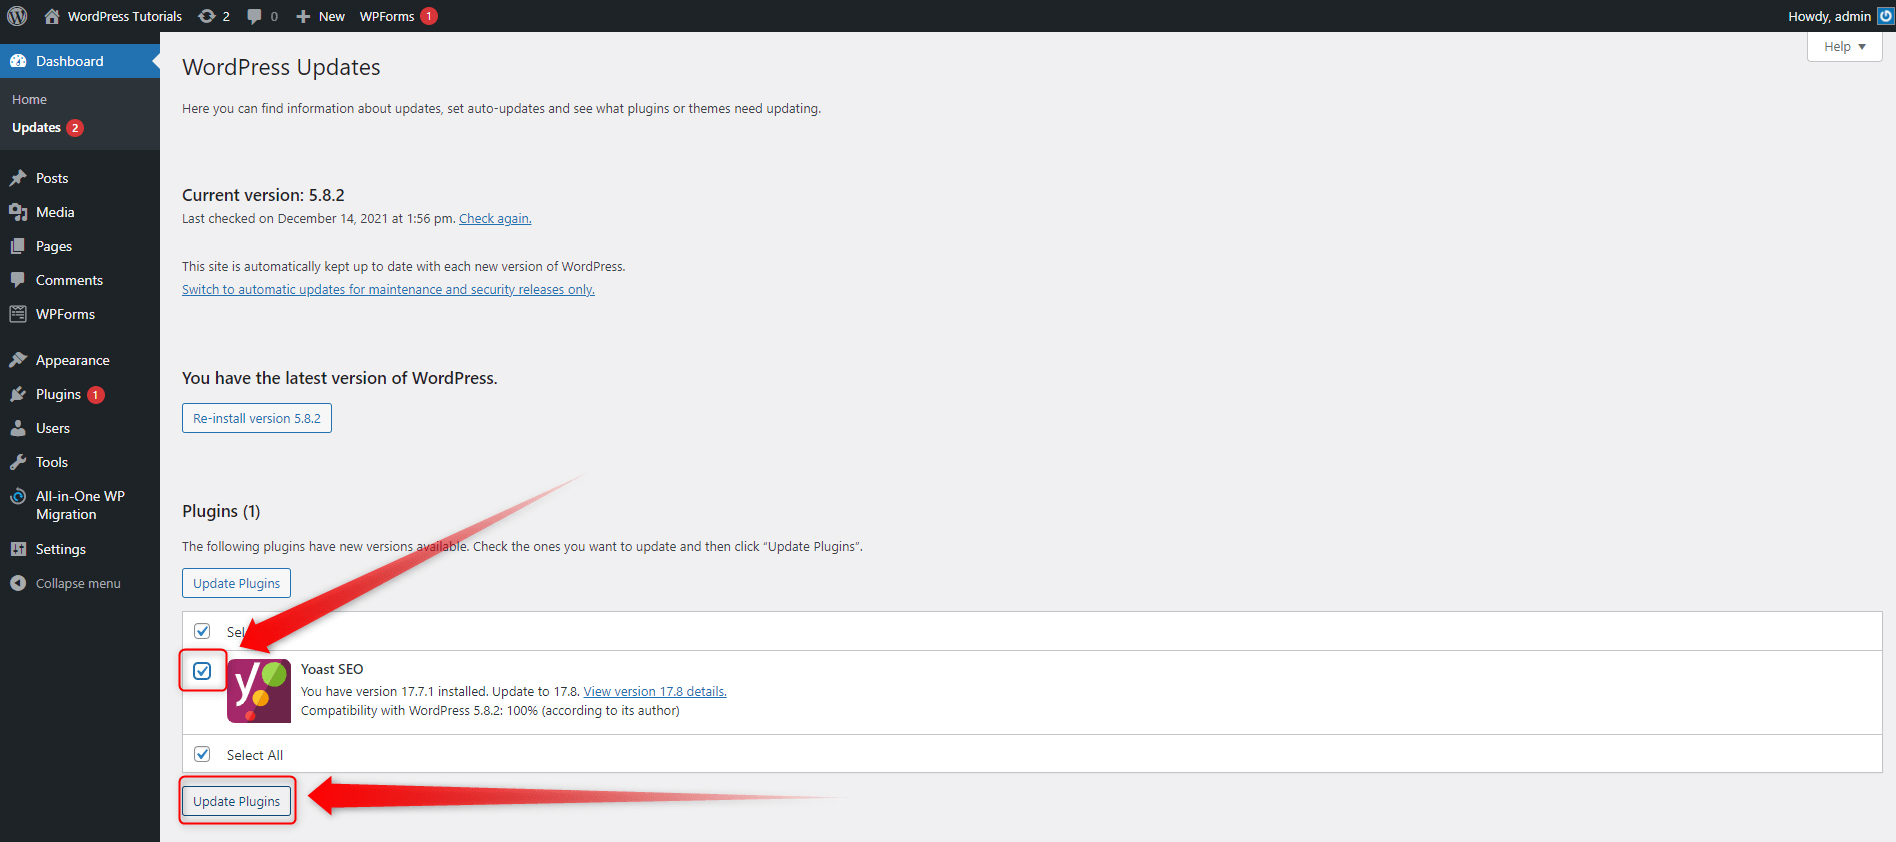The height and width of the screenshot is (842, 1896).
Task: Click the Plugins plug icon
Action: coord(18,394)
